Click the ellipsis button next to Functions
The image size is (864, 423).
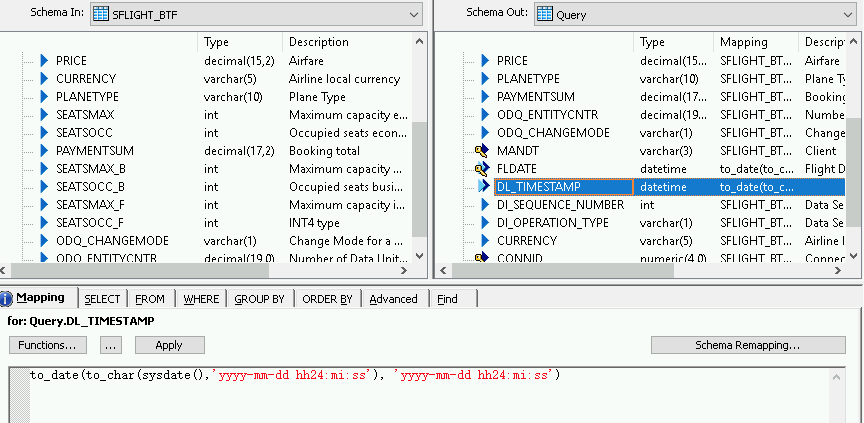[111, 345]
